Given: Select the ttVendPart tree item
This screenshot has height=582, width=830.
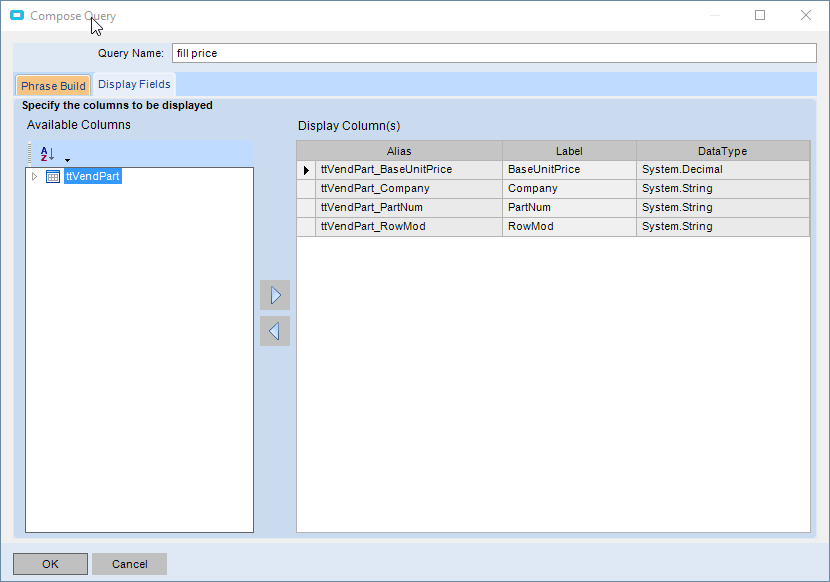Looking at the screenshot, I should click(93, 176).
